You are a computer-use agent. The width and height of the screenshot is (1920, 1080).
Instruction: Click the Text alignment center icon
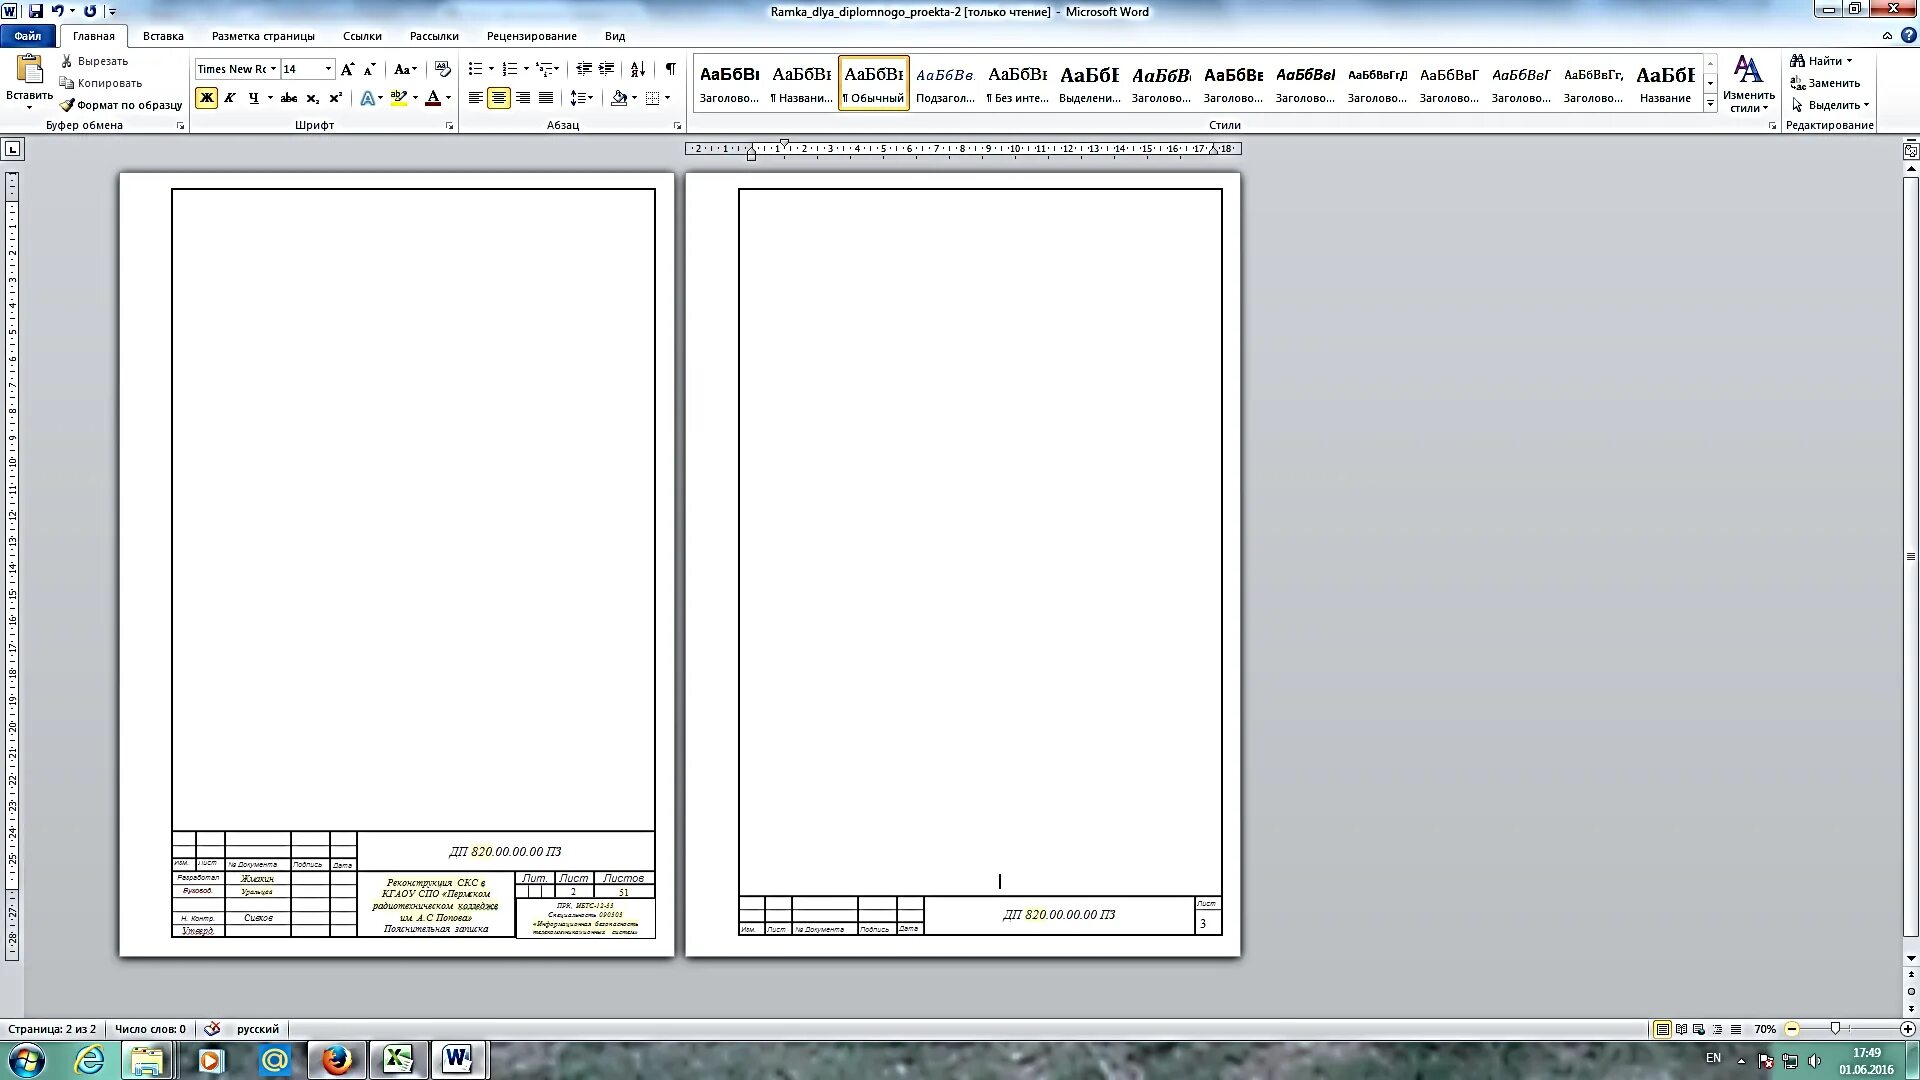498,98
